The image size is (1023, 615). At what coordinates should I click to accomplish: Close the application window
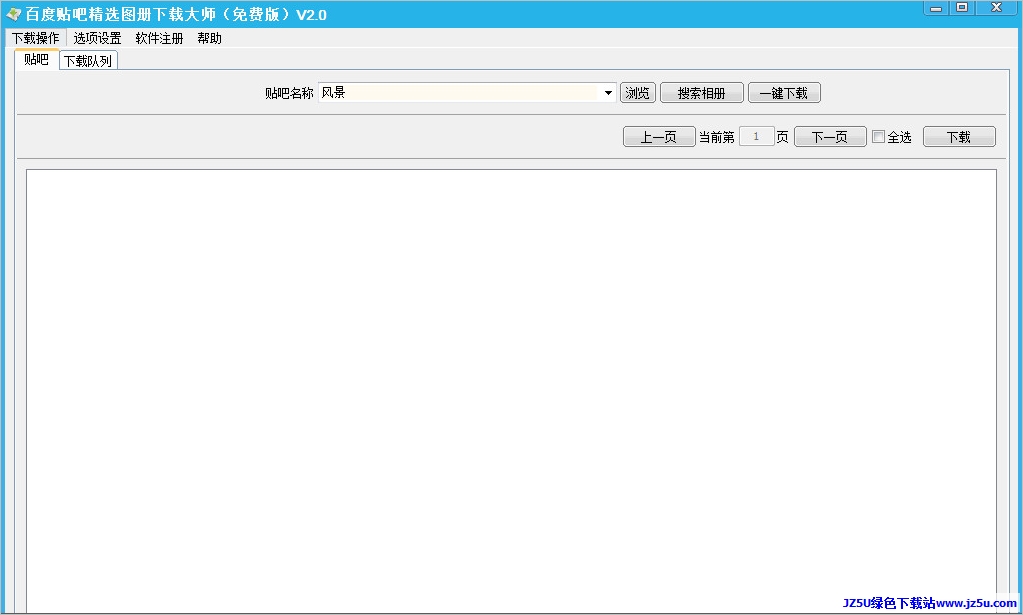pyautogui.click(x=996, y=8)
